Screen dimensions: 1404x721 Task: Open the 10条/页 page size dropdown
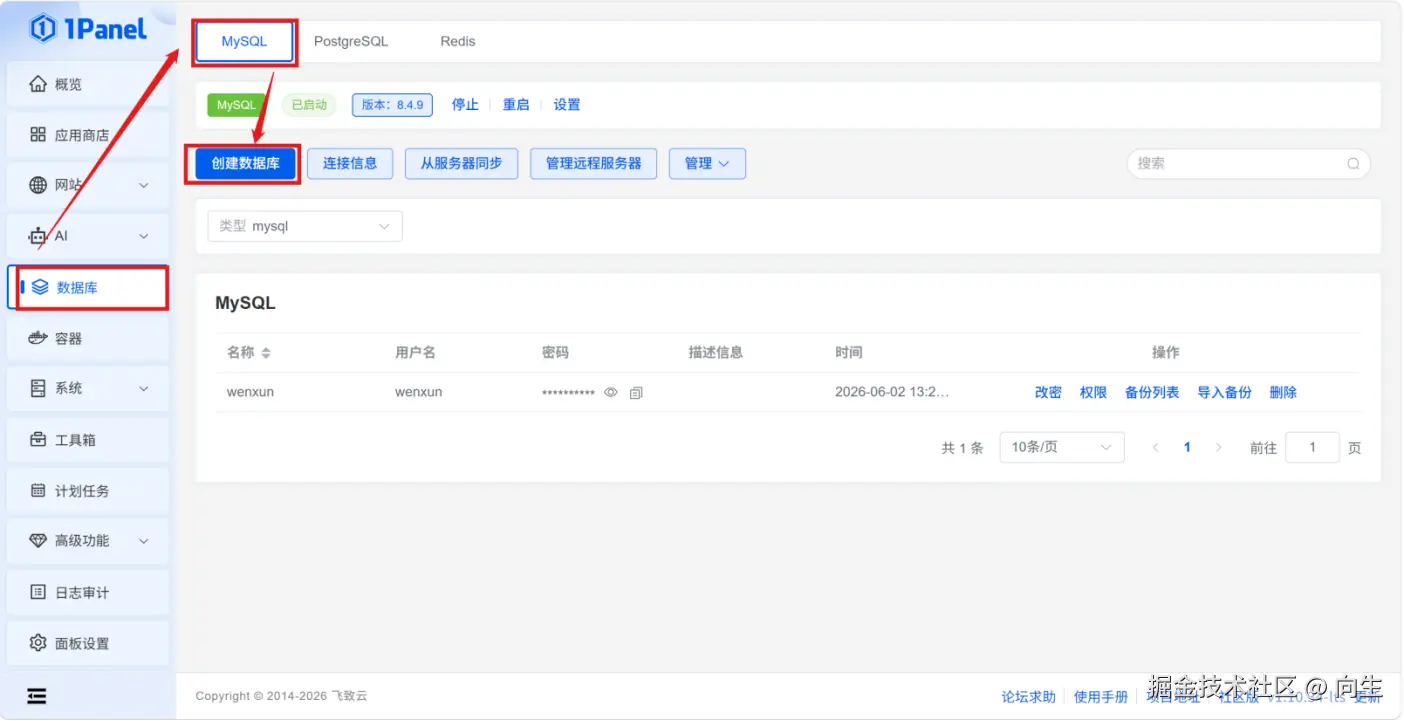click(1062, 447)
